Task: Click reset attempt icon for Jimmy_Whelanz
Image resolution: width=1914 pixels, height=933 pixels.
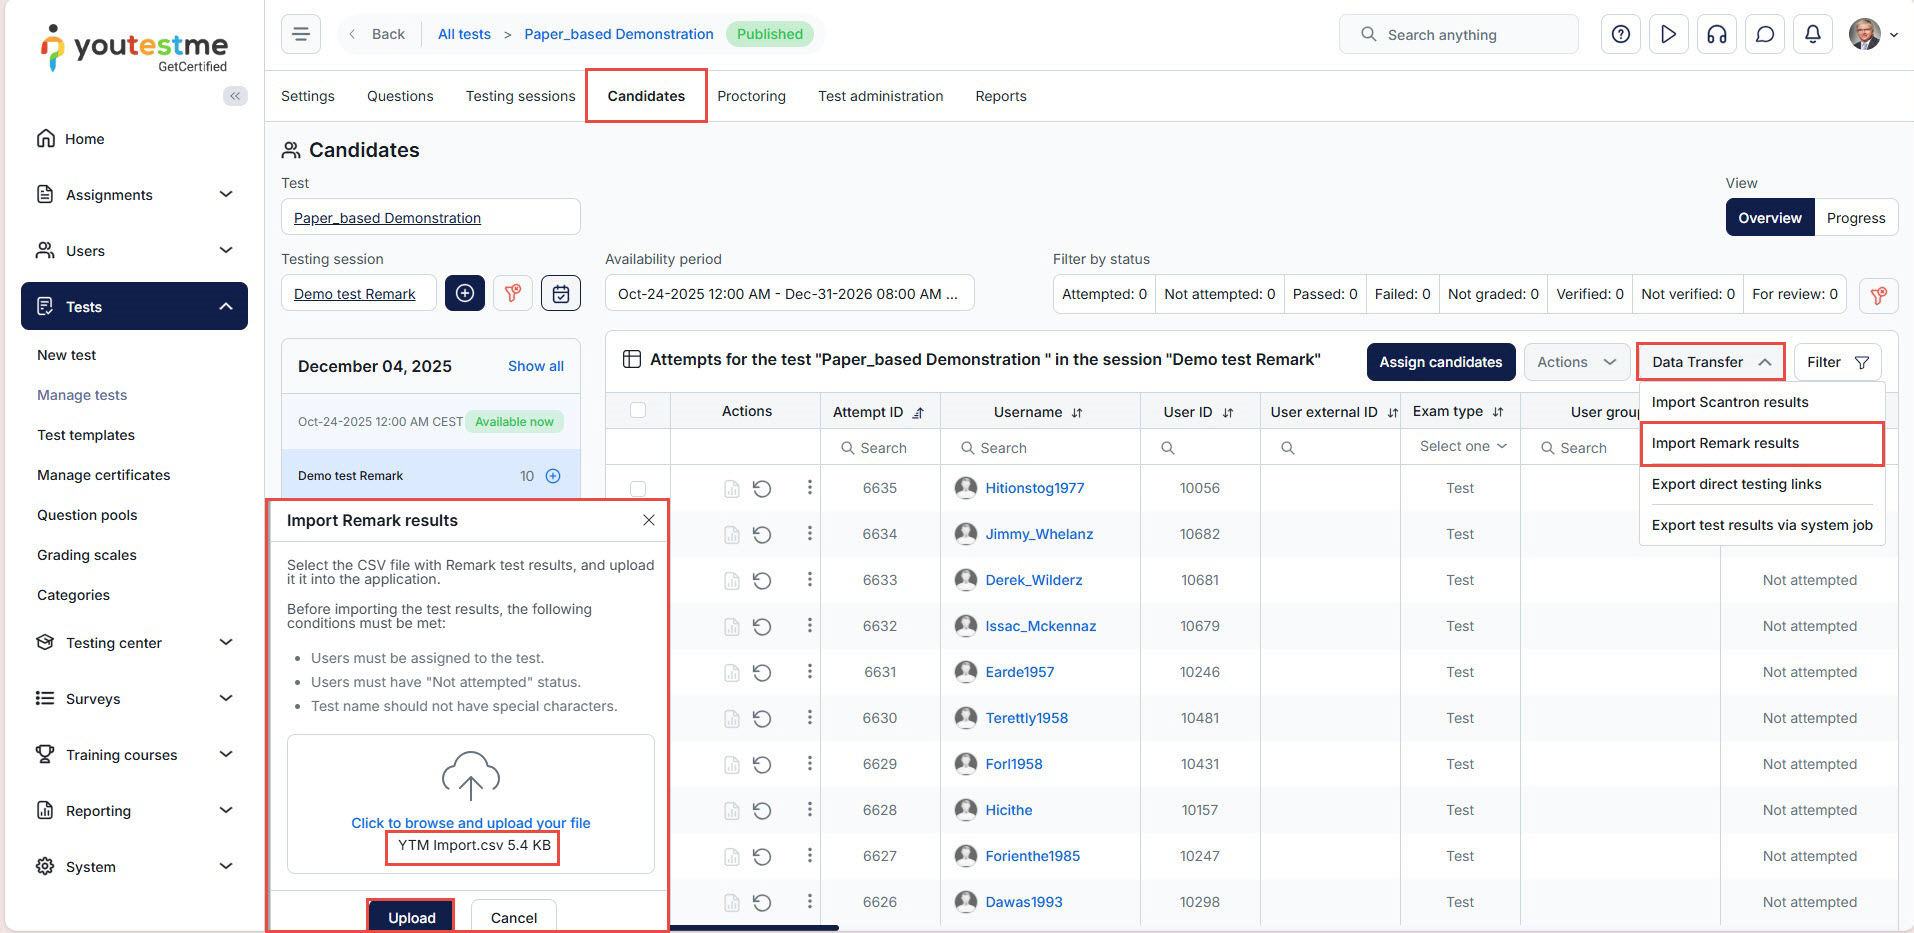Action: pyautogui.click(x=762, y=534)
